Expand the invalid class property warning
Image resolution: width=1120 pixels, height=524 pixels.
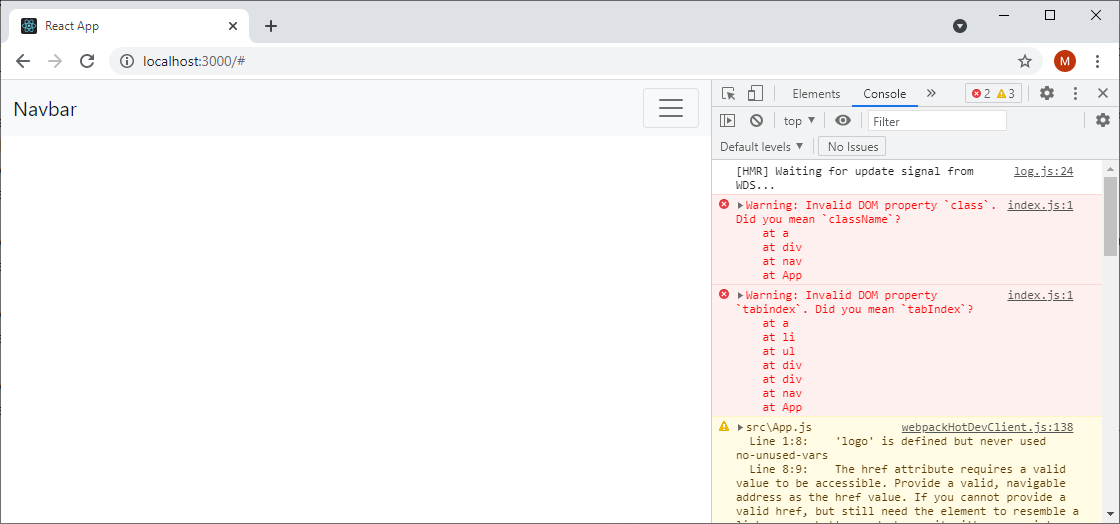741,206
